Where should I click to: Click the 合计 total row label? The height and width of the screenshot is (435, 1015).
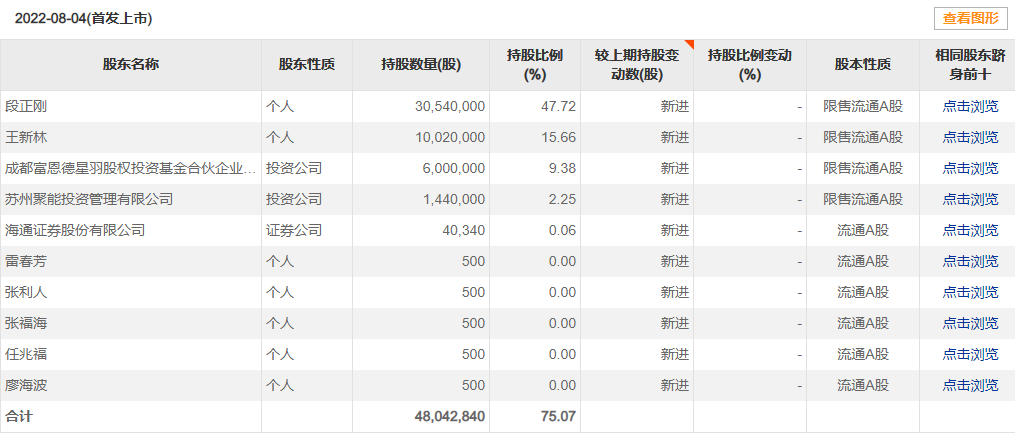coord(19,416)
